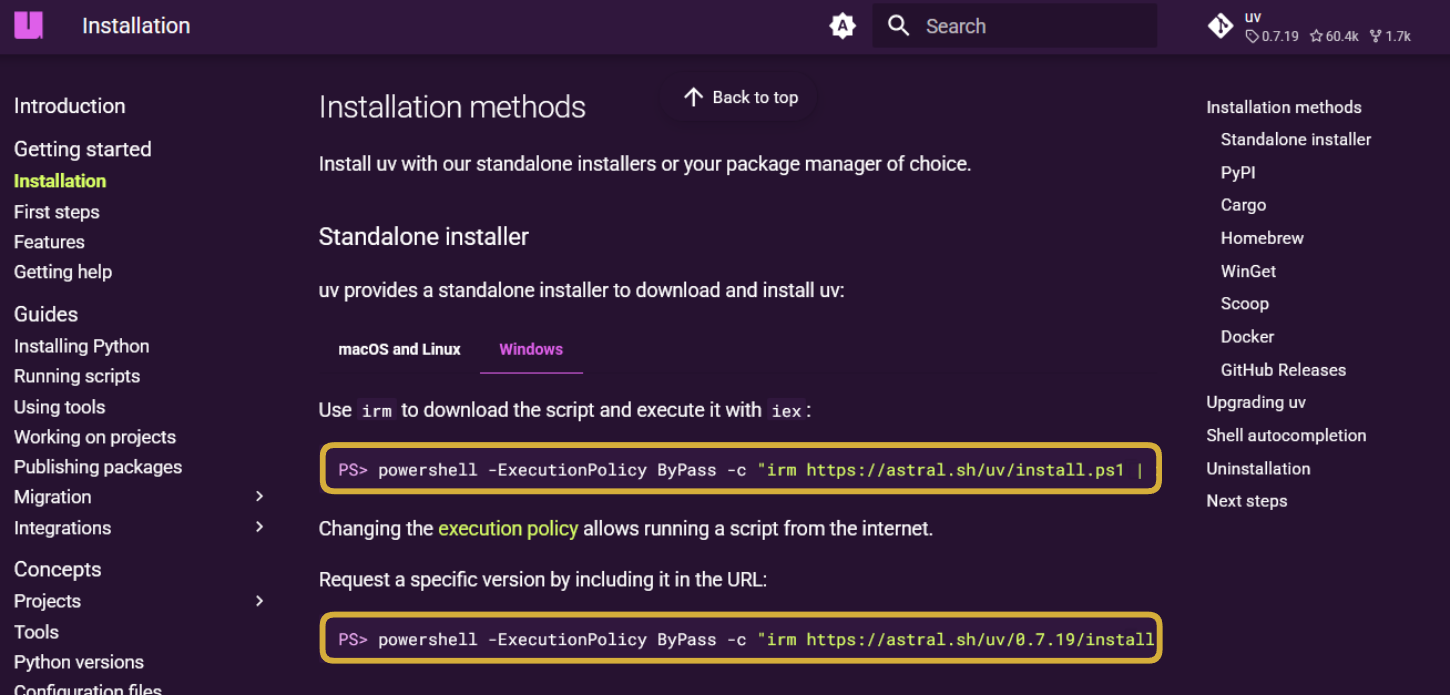1450x695 pixels.
Task: Expand the Migration sidebar section
Action: [x=259, y=496]
